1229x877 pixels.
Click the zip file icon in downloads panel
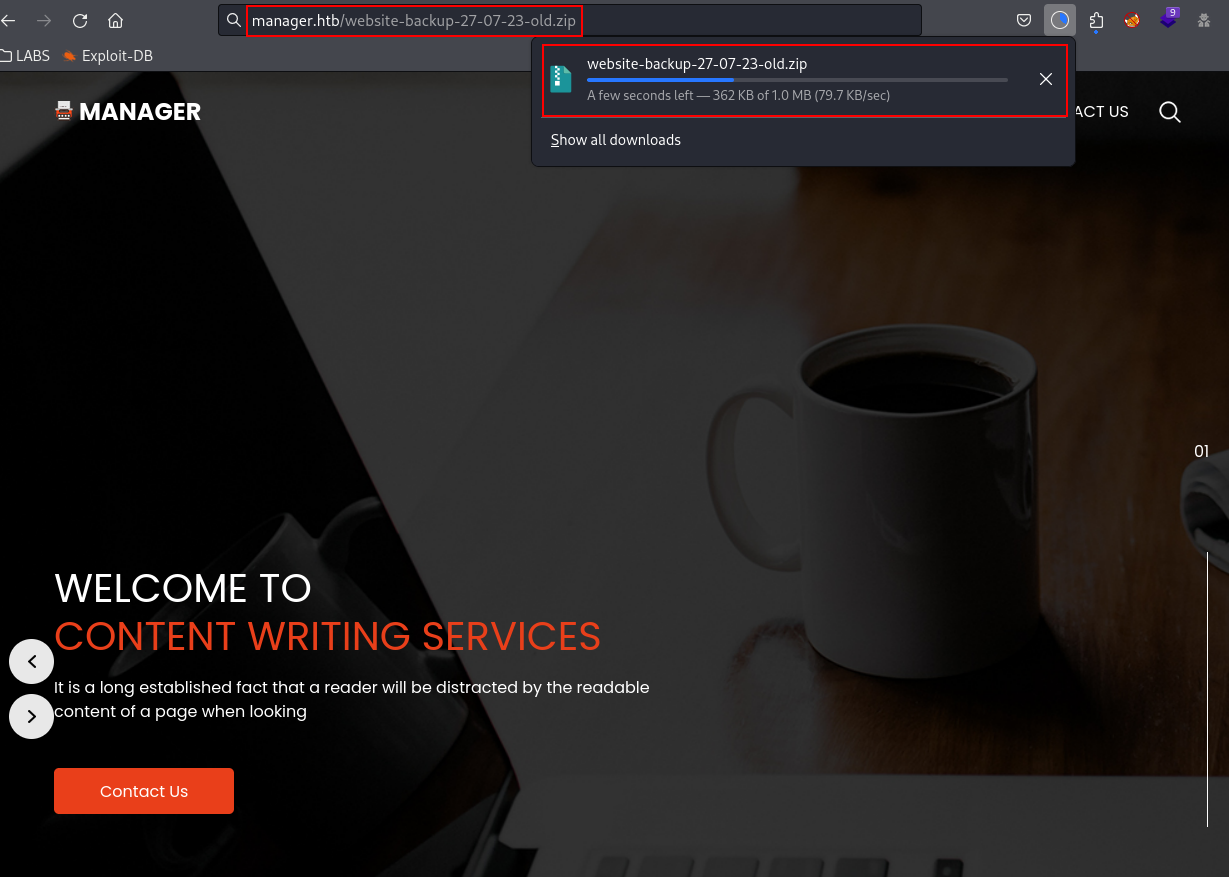[562, 79]
